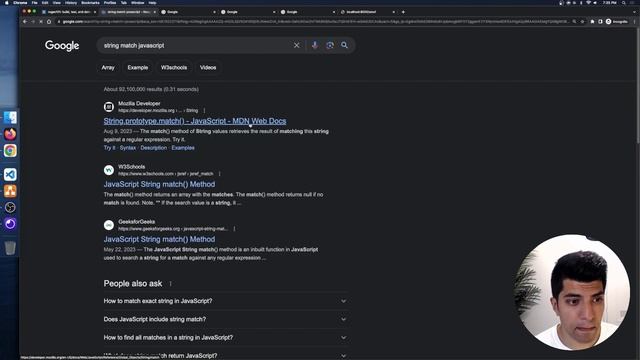
Task: Click the magnifying glass search button
Action: pos(344,45)
